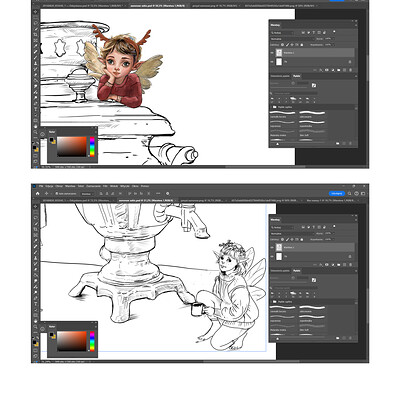Click the brush search field in lower Pędzle panel
The width and height of the screenshot is (400, 400).
coord(295,288)
